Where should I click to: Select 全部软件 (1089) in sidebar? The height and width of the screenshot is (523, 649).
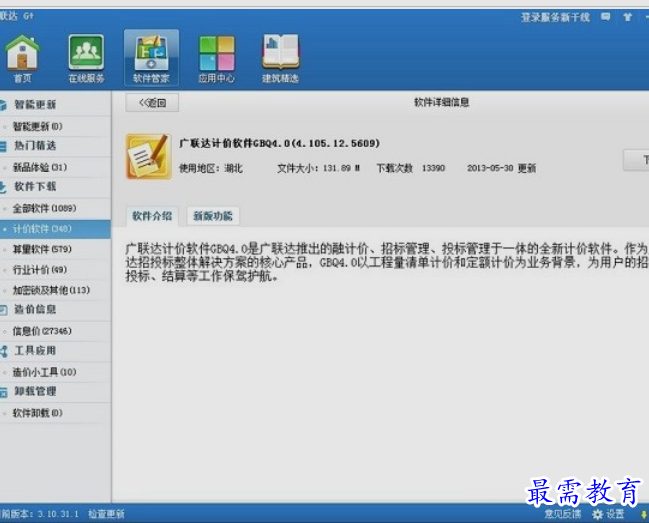click(x=55, y=208)
